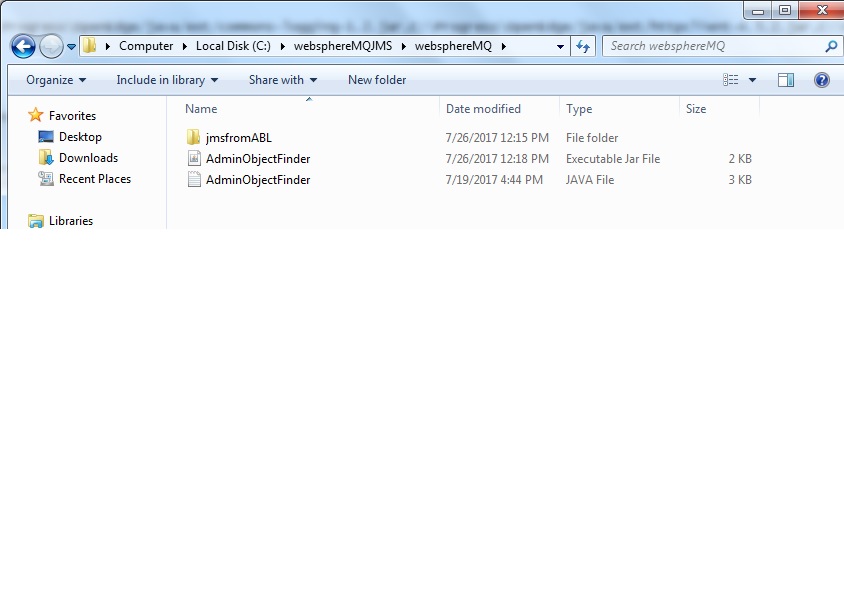Screen dimensions: 844x600
Task: Click the Back navigation arrow button
Action: pyautogui.click(x=23, y=46)
